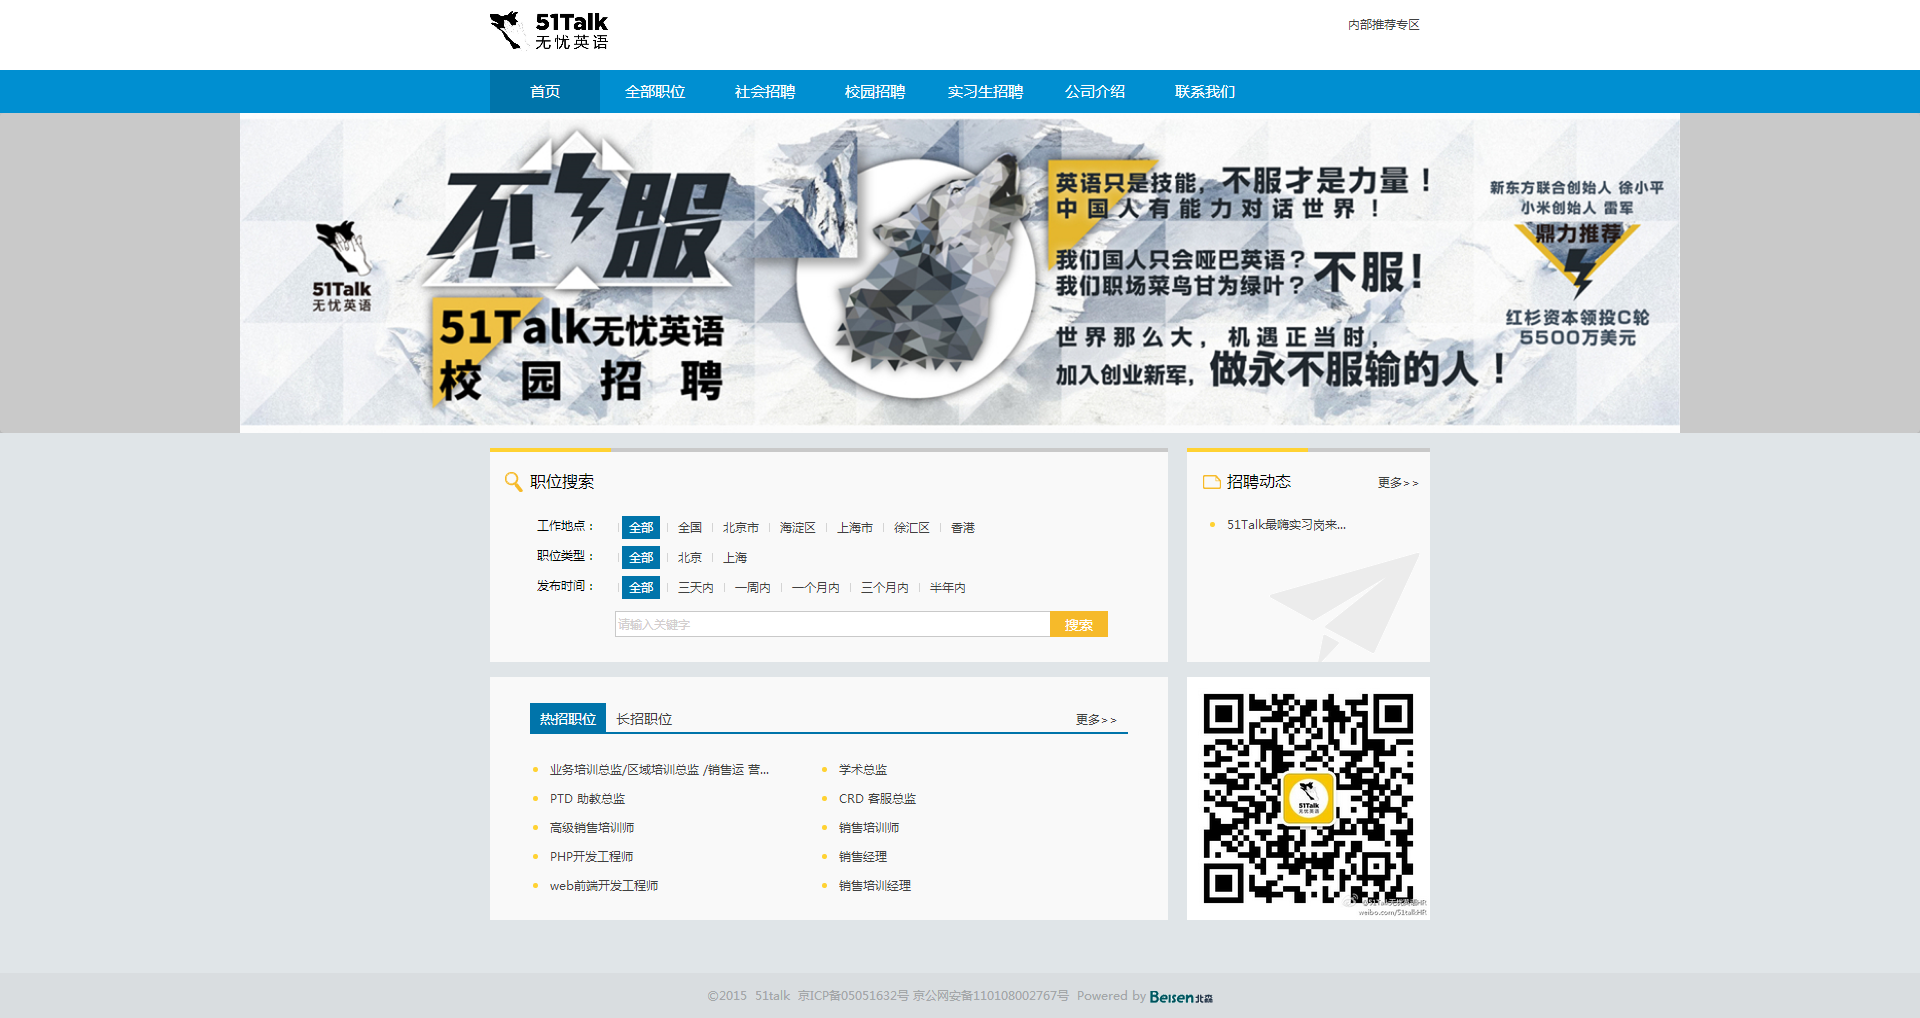
Task: Click the orange 搜索 button
Action: coord(1079,624)
